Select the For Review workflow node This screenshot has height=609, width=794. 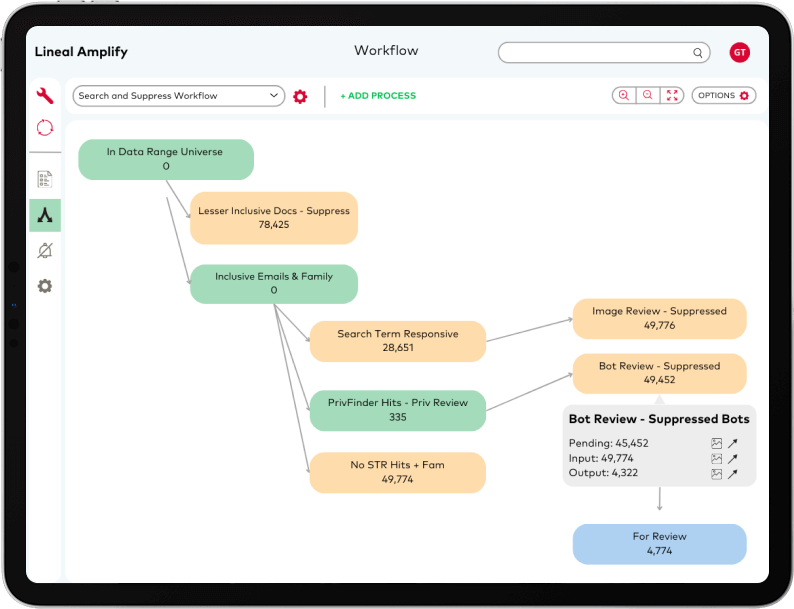coord(659,544)
